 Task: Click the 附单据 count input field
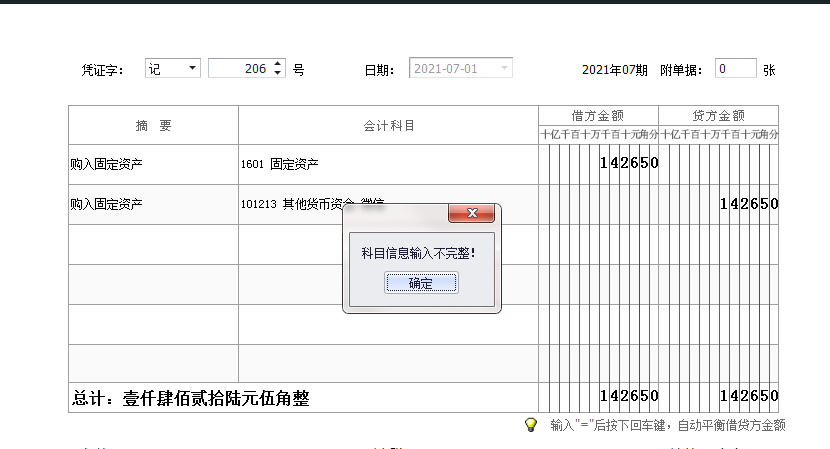click(735, 69)
